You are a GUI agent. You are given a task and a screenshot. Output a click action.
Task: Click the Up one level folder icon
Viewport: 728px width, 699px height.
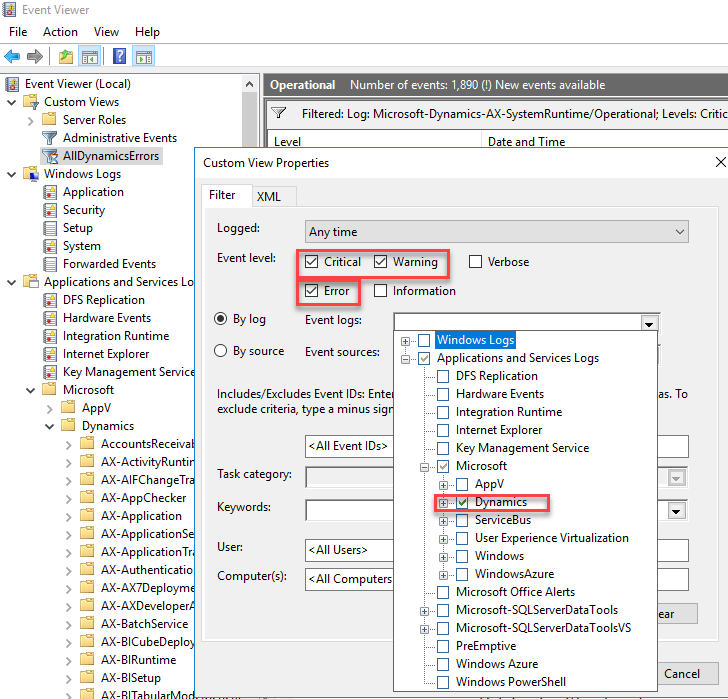click(66, 57)
